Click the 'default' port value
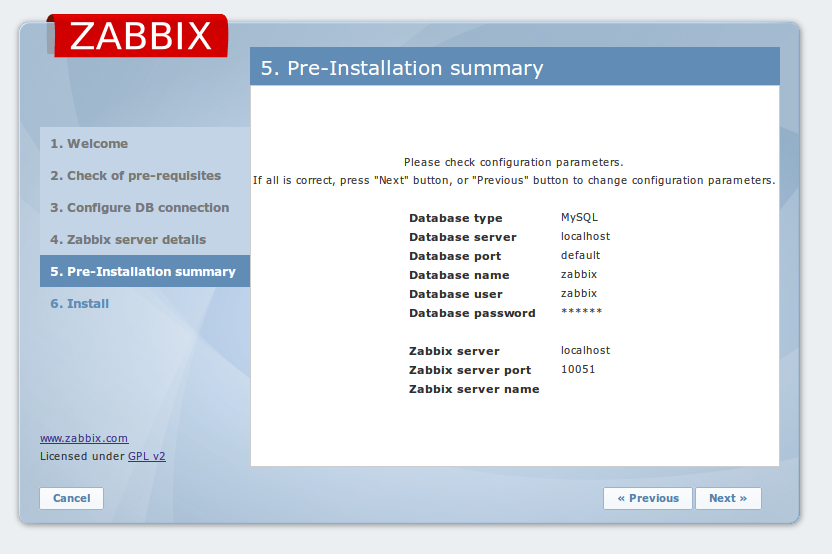This screenshot has width=832, height=554. (x=580, y=255)
